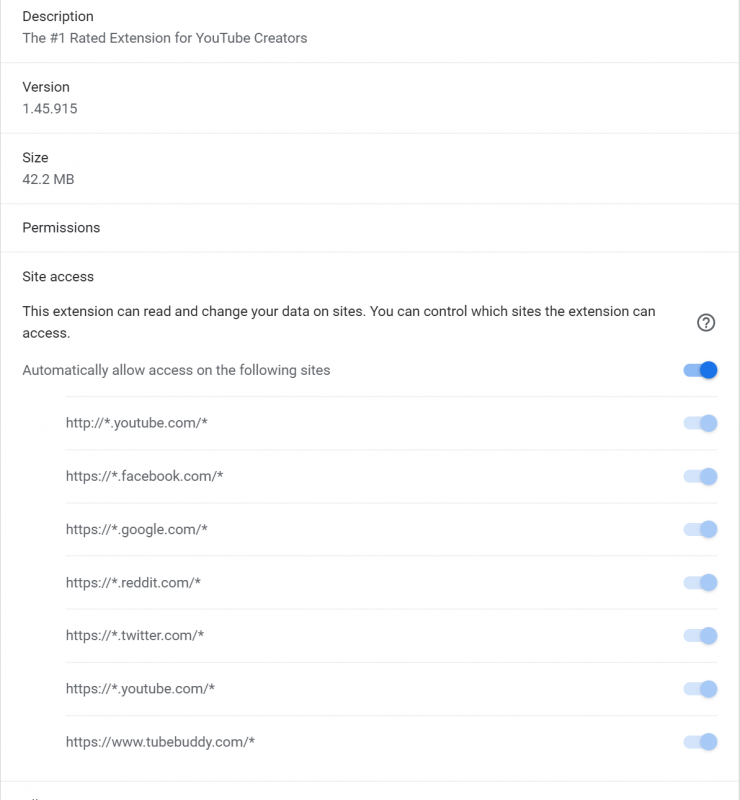This screenshot has width=740, height=800.
Task: Toggle automatically allow access on following sites
Action: pyautogui.click(x=700, y=370)
